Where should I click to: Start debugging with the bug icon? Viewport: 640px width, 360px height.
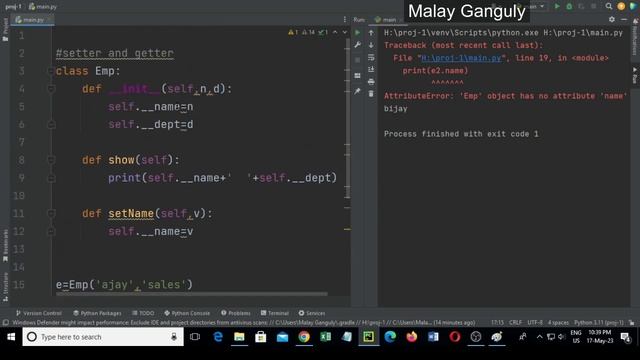569,6
